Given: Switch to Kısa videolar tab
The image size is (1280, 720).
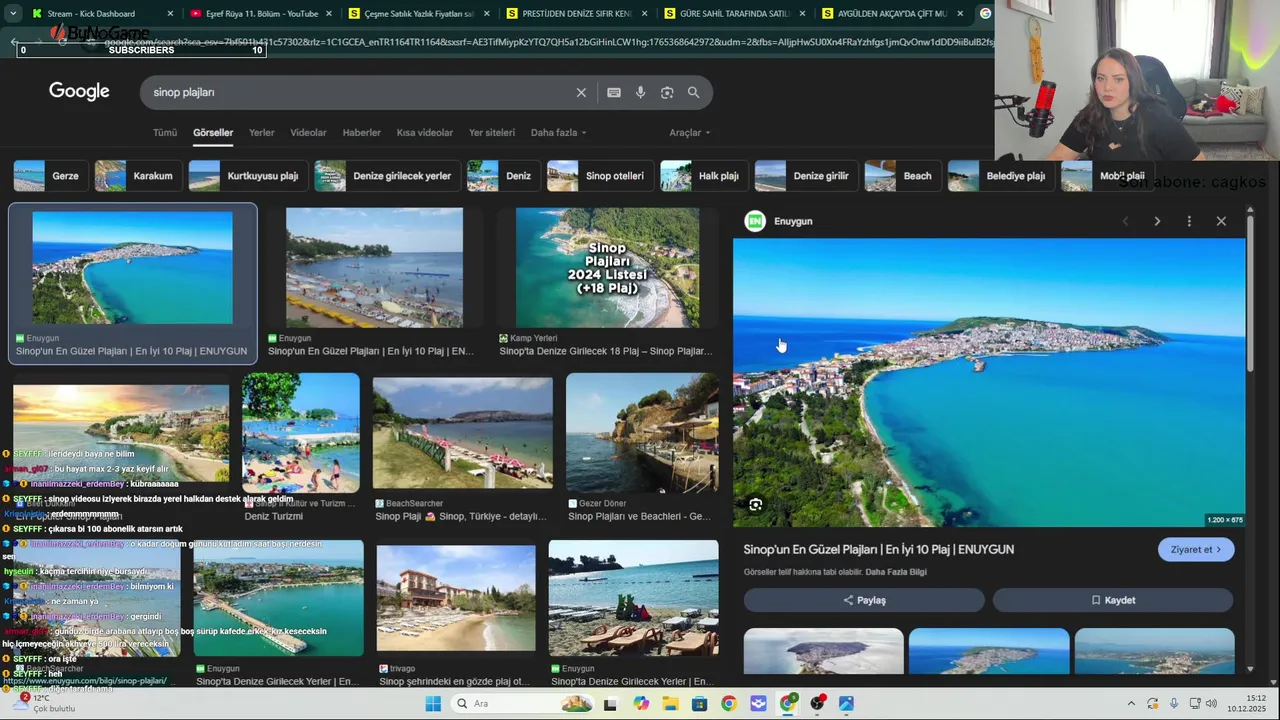Looking at the screenshot, I should click(425, 133).
